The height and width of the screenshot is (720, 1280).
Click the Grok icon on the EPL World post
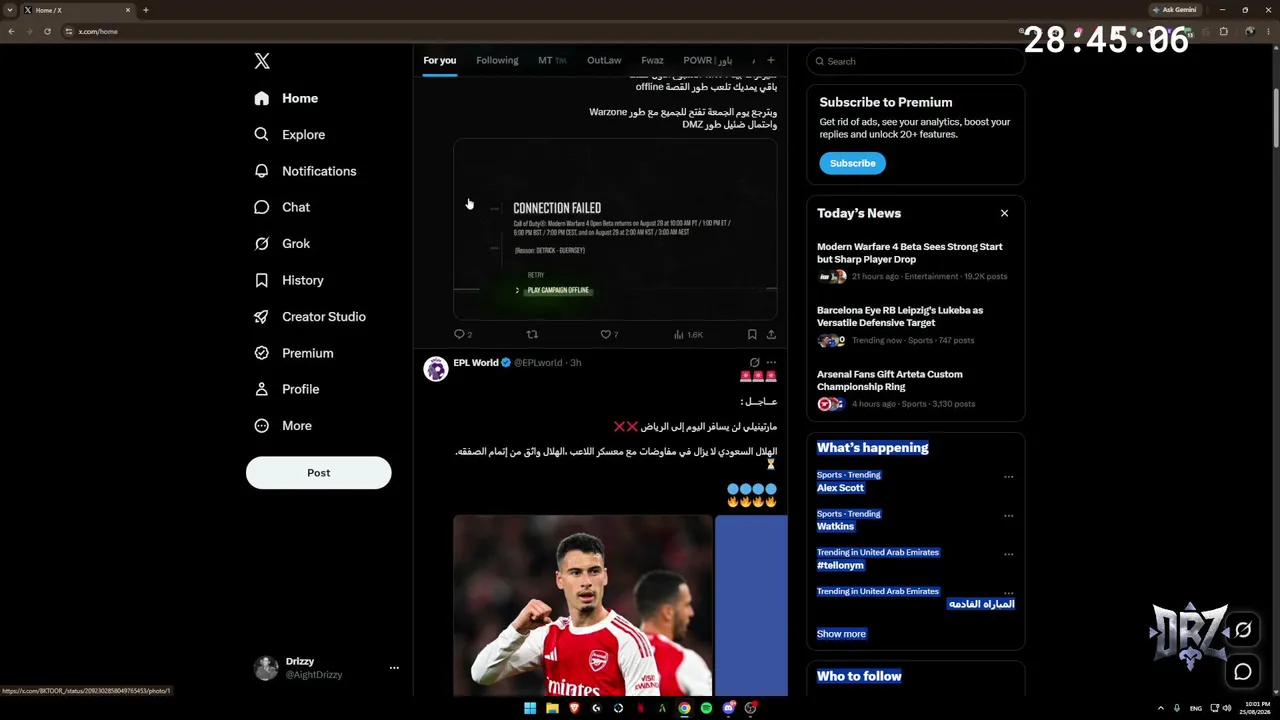[x=754, y=363]
